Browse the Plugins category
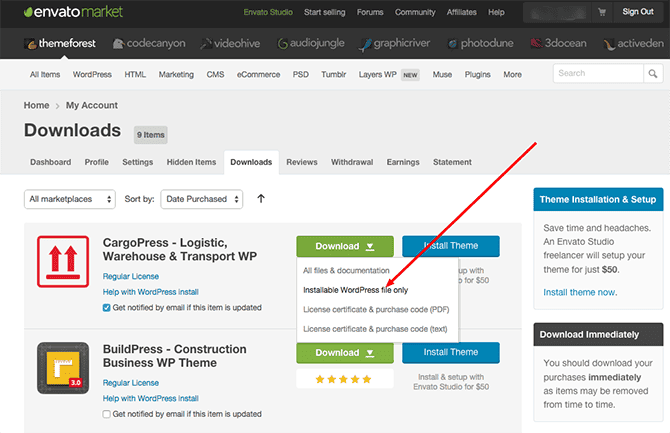 (x=478, y=74)
